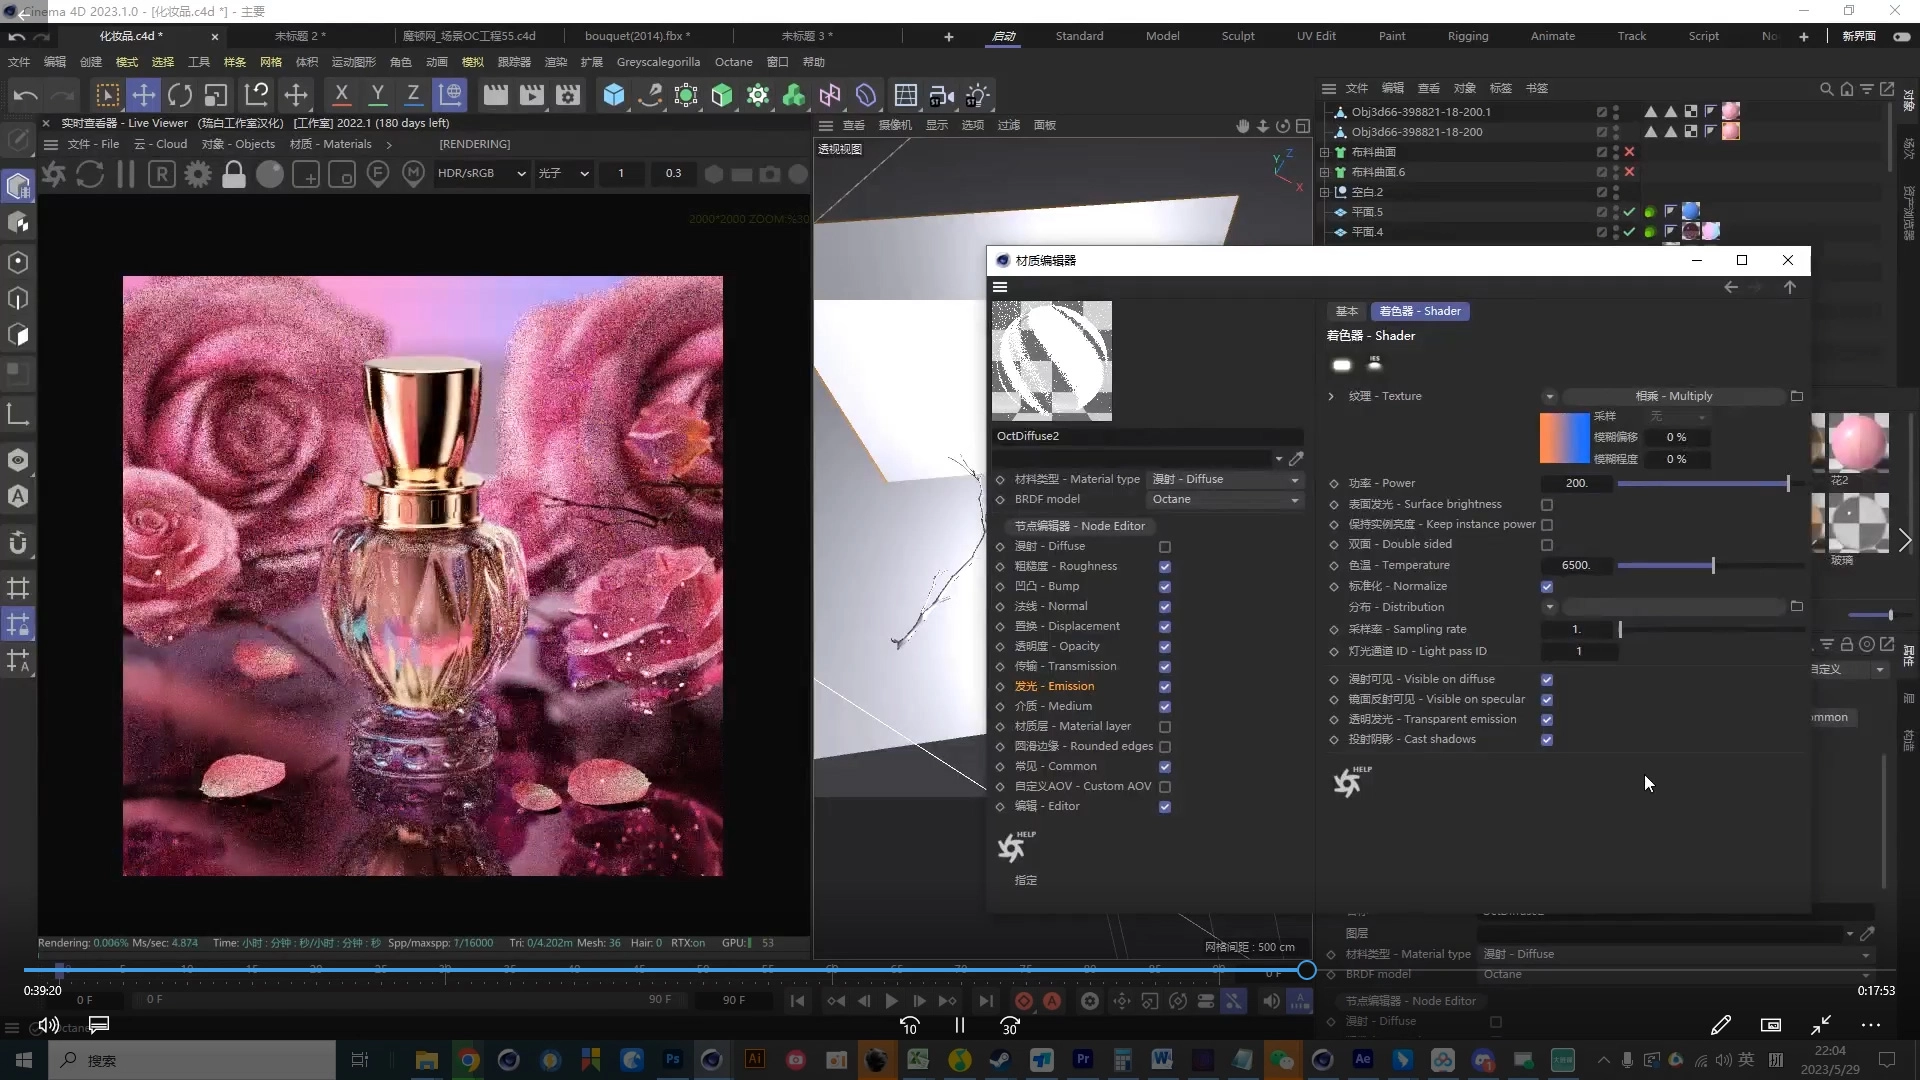Viewport: 1920px width, 1080px height.
Task: Click the Live Viewer settings gear icon
Action: [x=198, y=175]
